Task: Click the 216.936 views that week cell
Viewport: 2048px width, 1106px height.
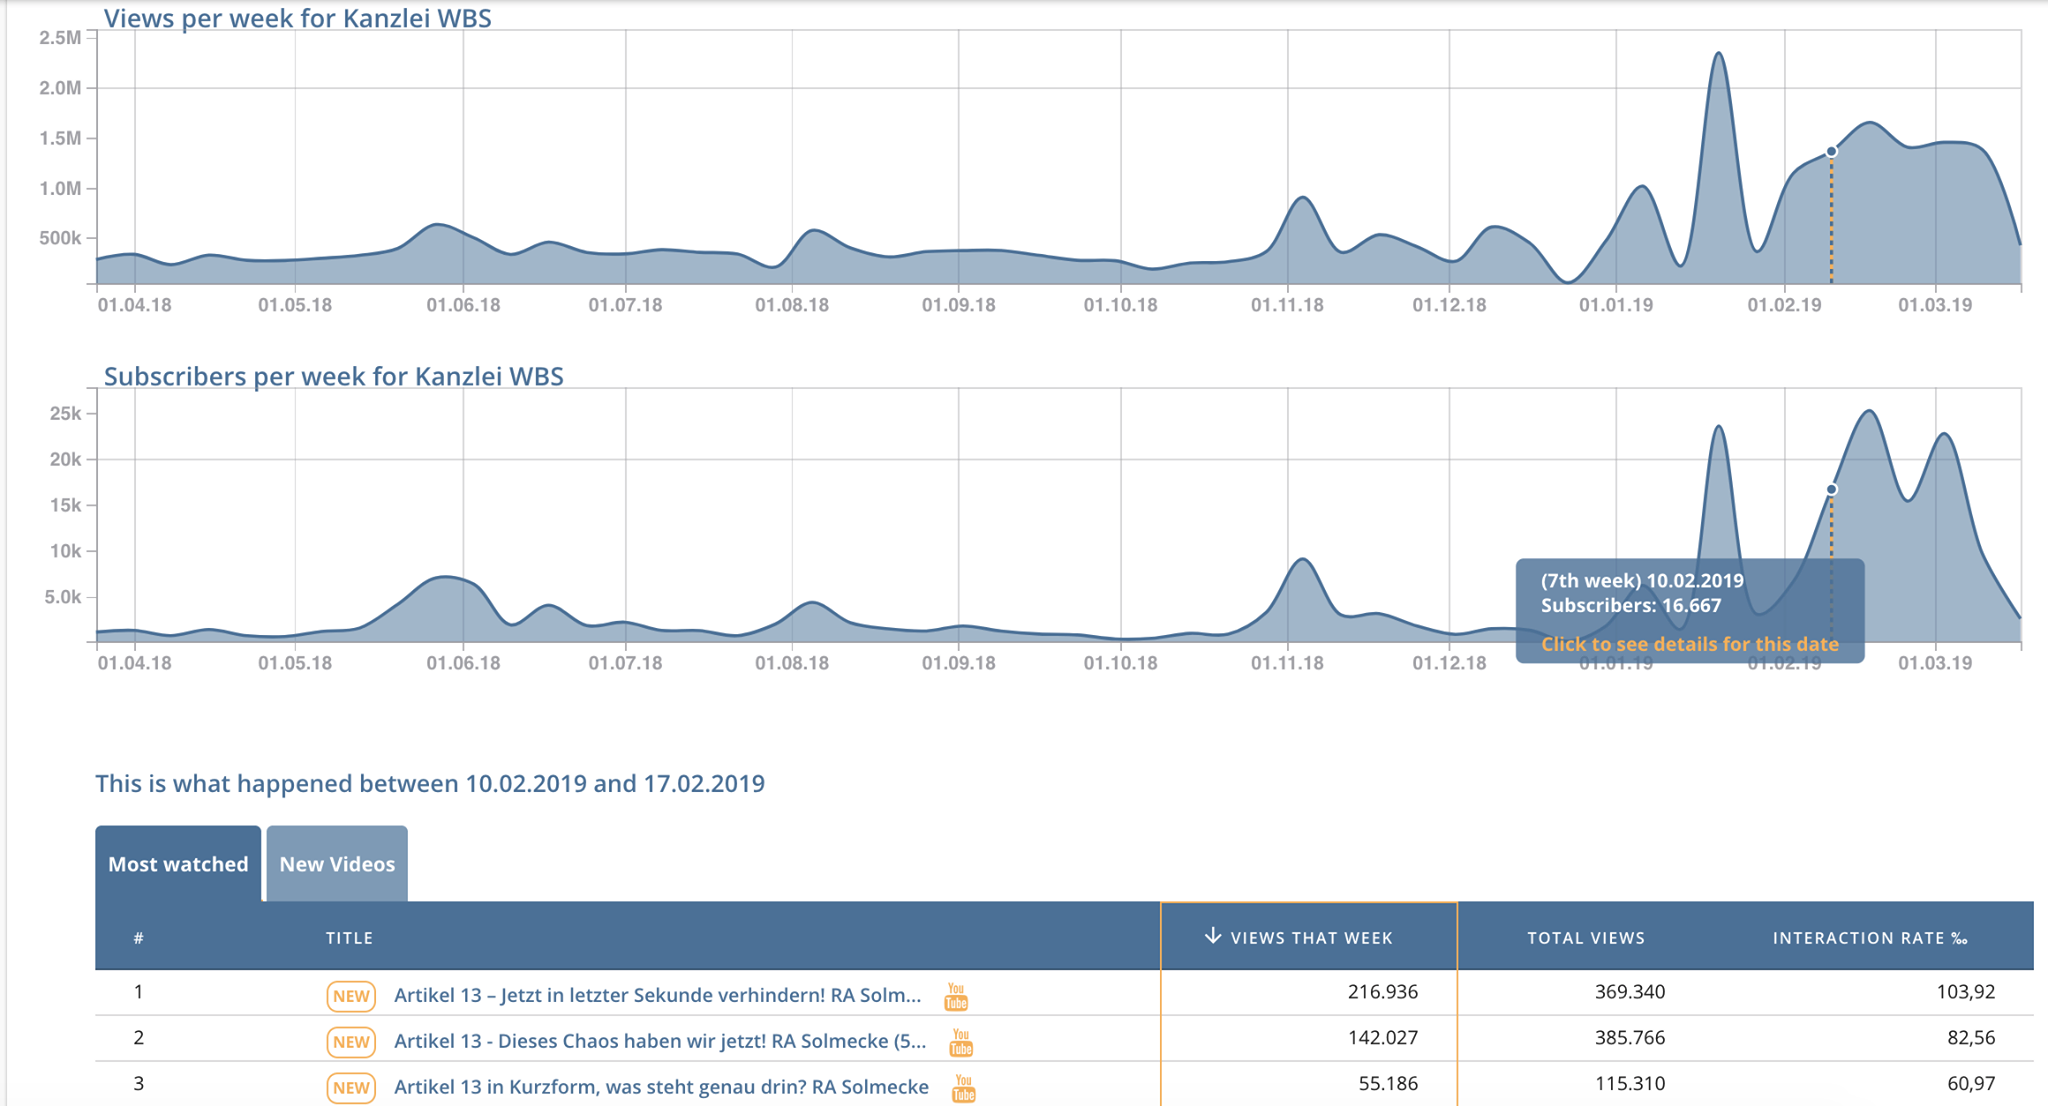Action: pos(1382,992)
